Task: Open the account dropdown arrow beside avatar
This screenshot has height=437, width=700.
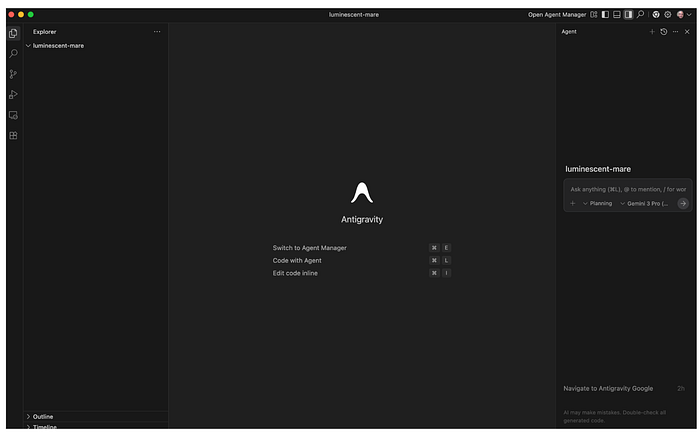Action: (x=689, y=15)
